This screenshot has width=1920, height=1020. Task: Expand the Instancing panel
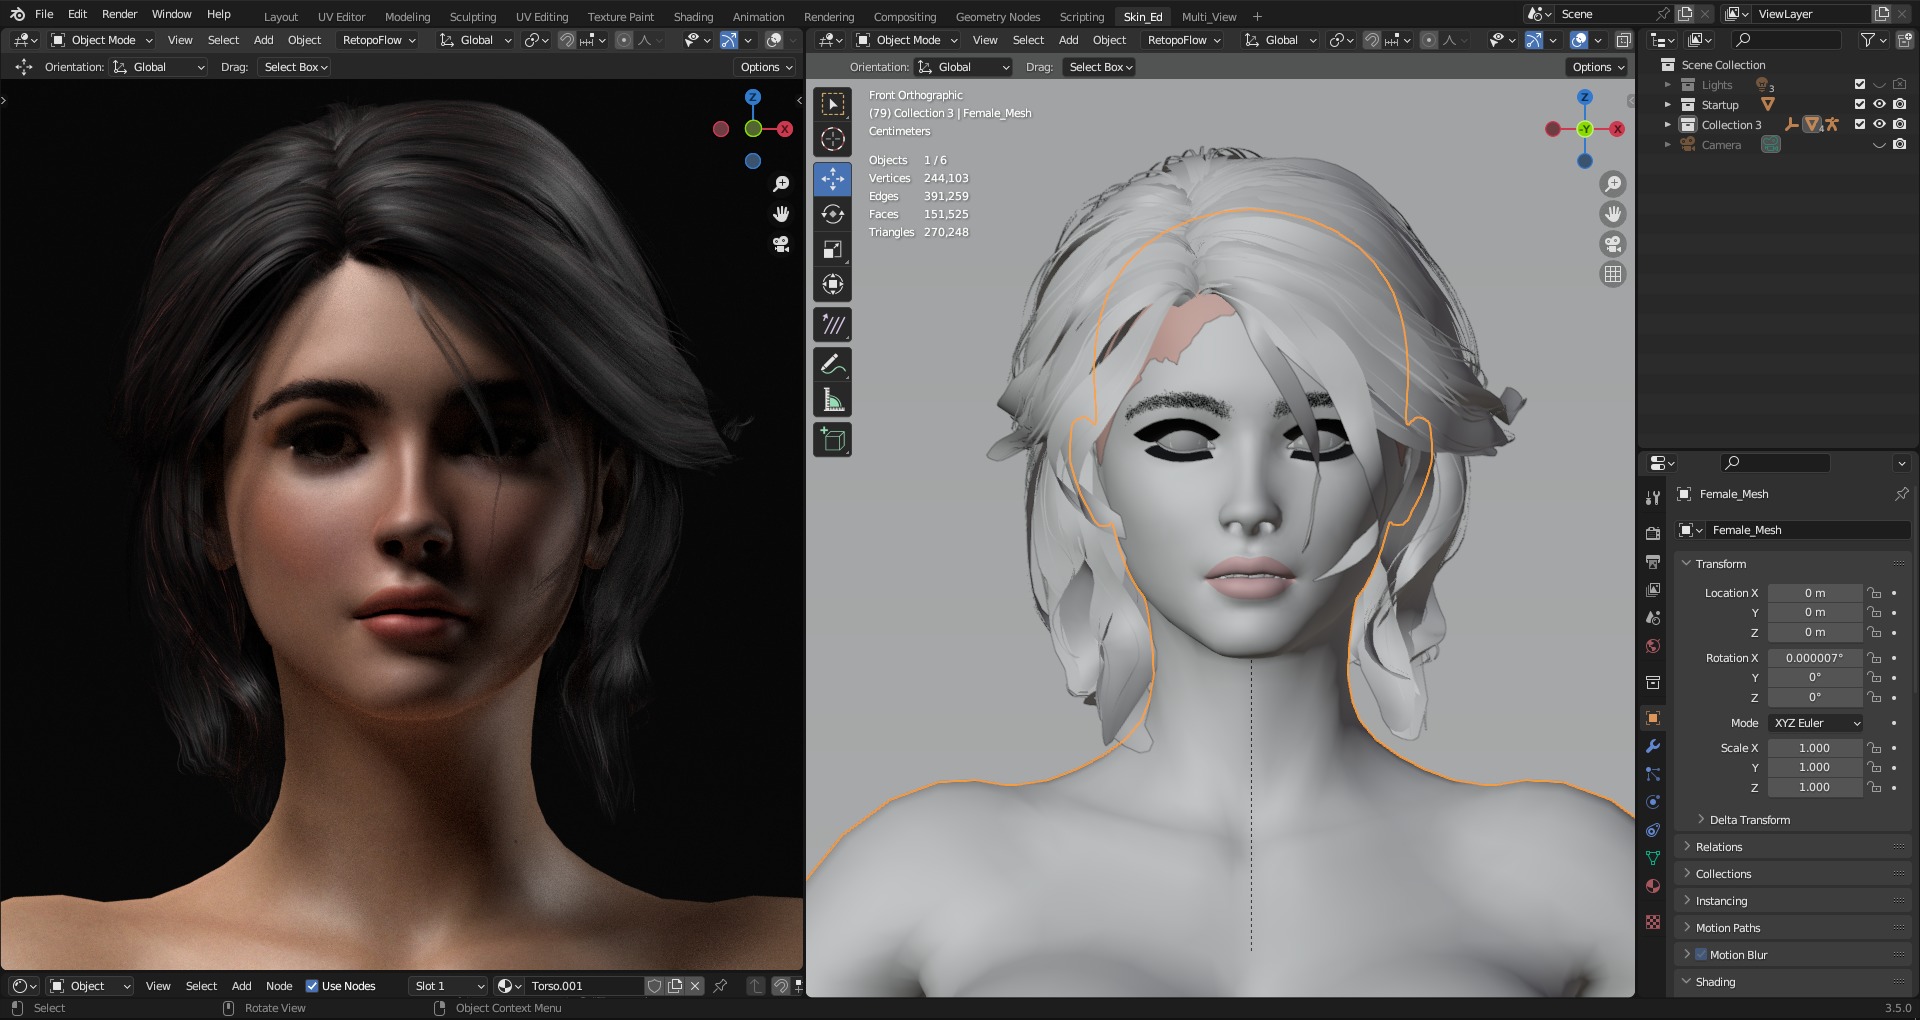click(1687, 900)
